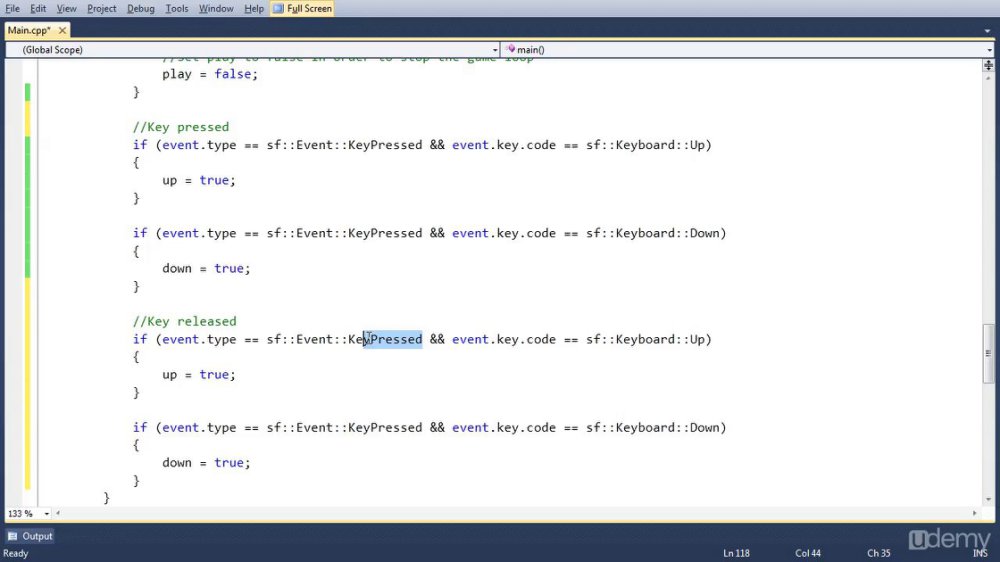Viewport: 1000px width, 562px height.
Task: Click the Ch 35 status indicator
Action: 878,553
